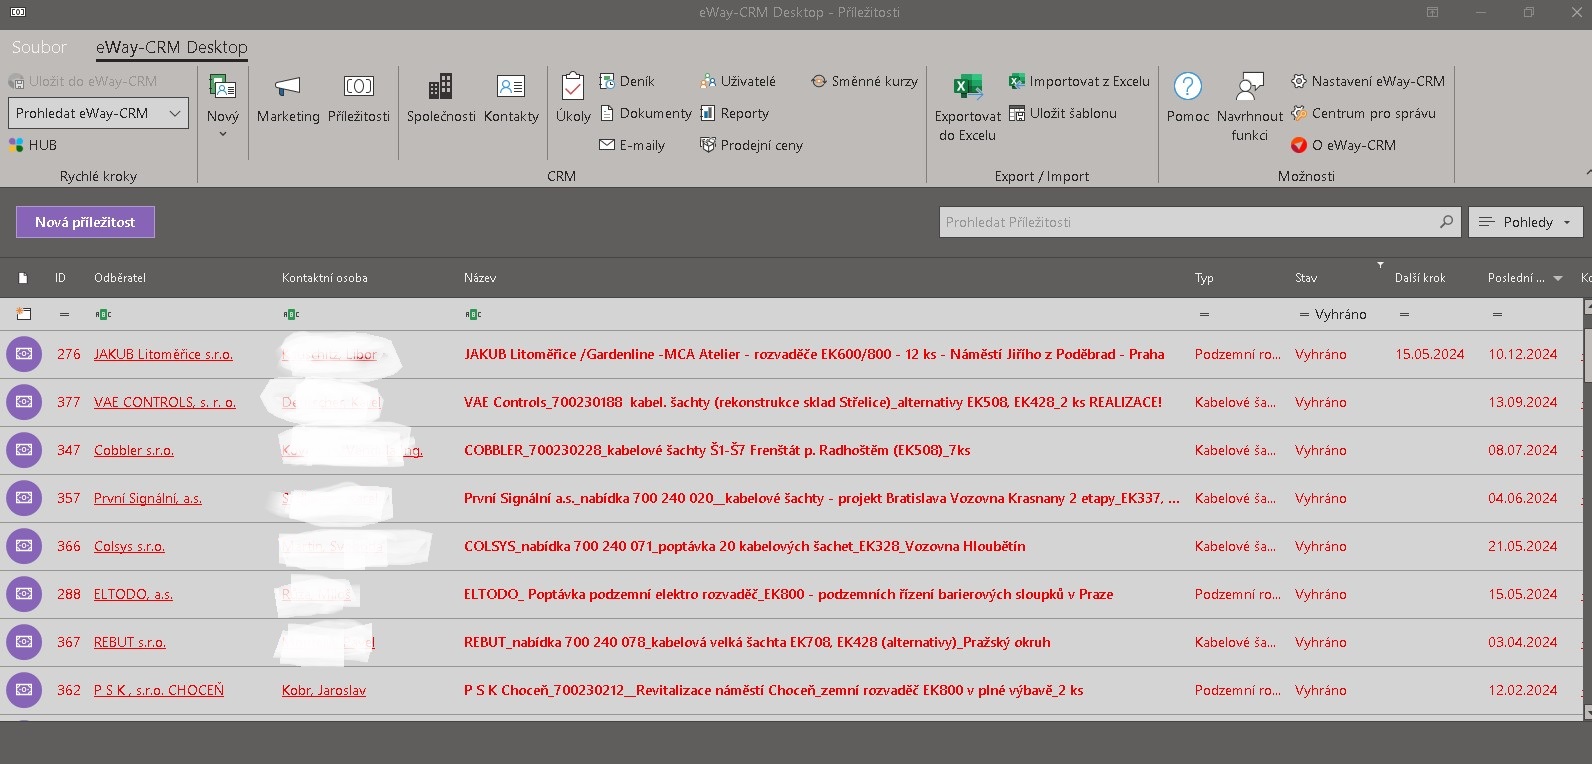Open the P S K , s.r.o. CHOCEŇ link

coord(159,690)
